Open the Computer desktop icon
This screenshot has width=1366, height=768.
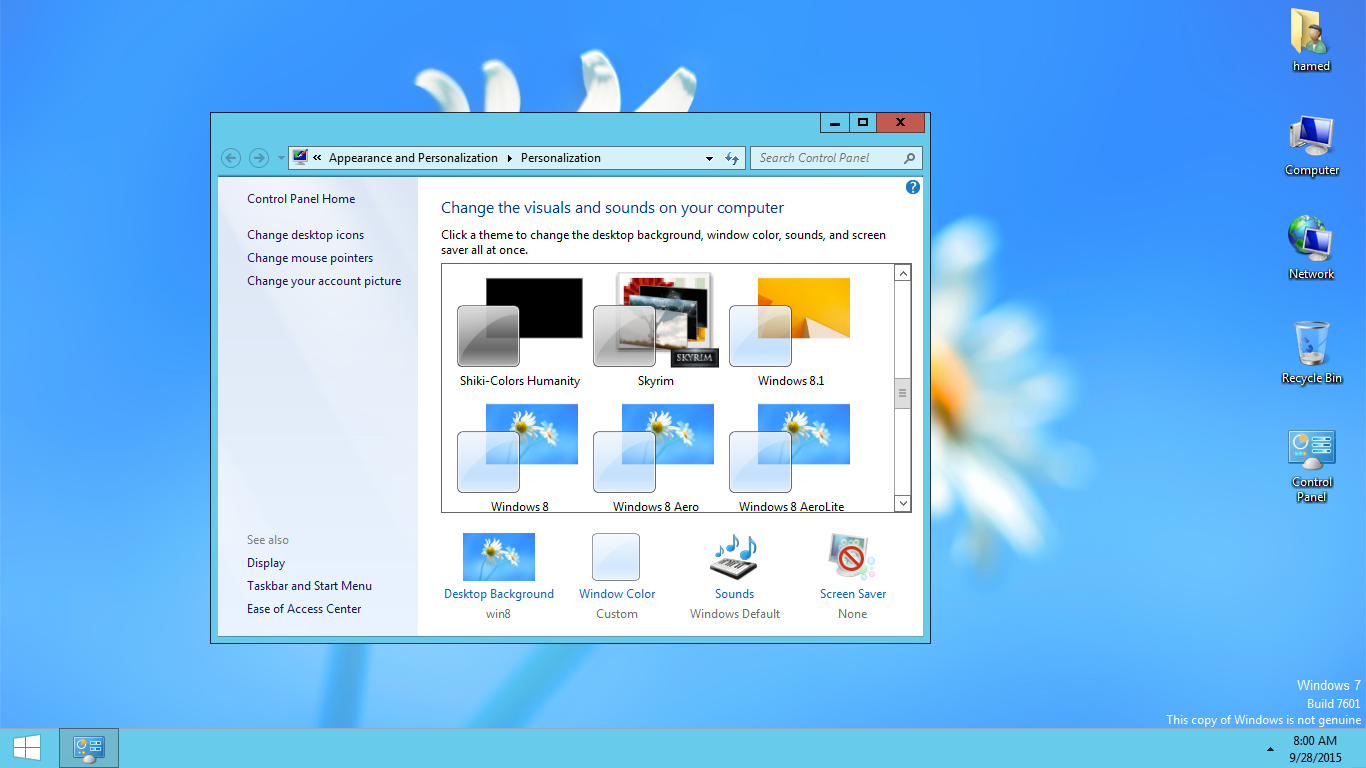point(1311,146)
